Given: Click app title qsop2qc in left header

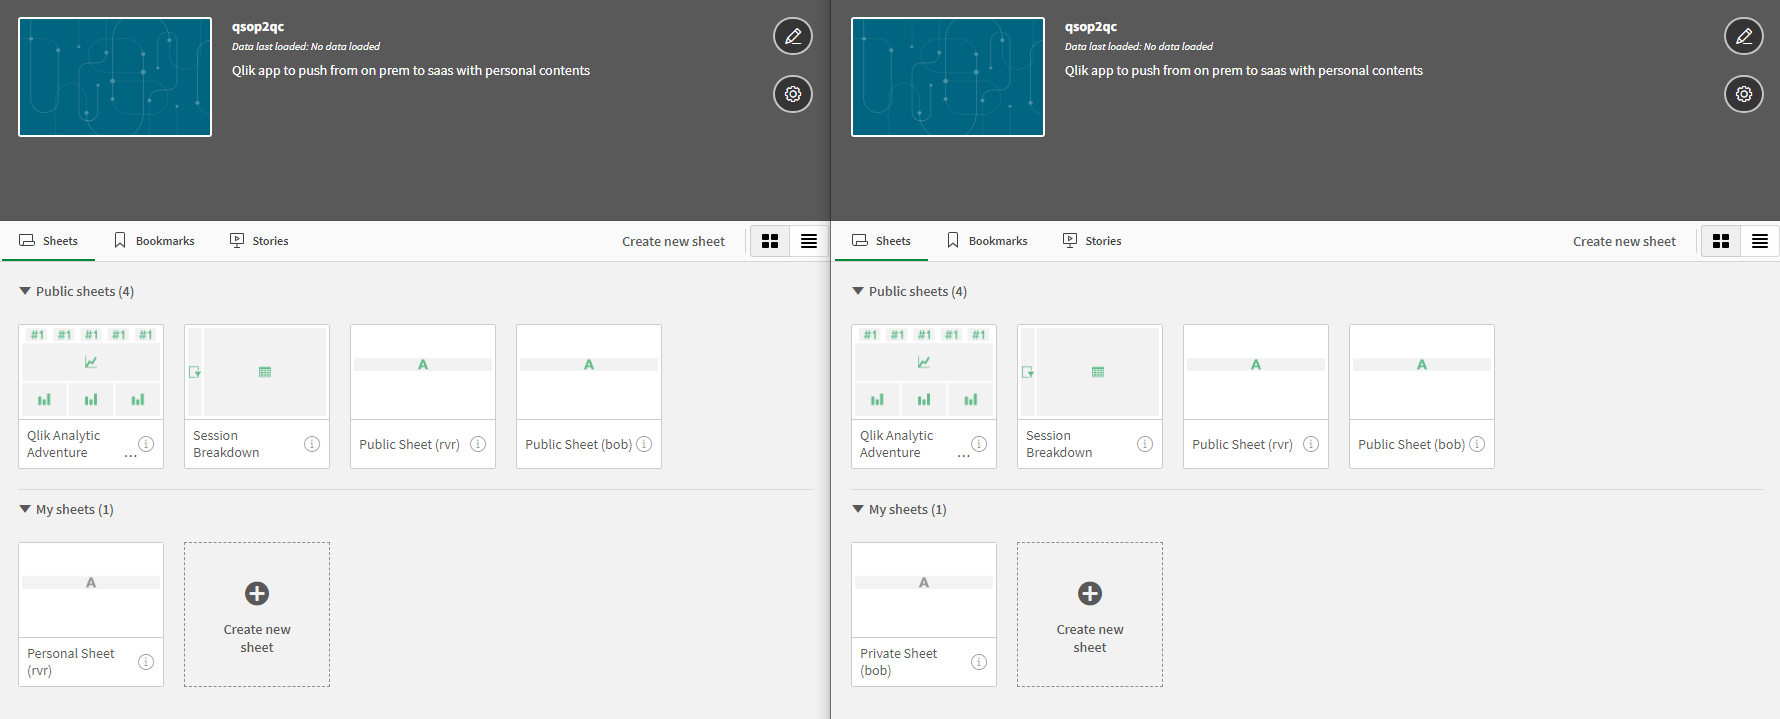Looking at the screenshot, I should point(258,27).
